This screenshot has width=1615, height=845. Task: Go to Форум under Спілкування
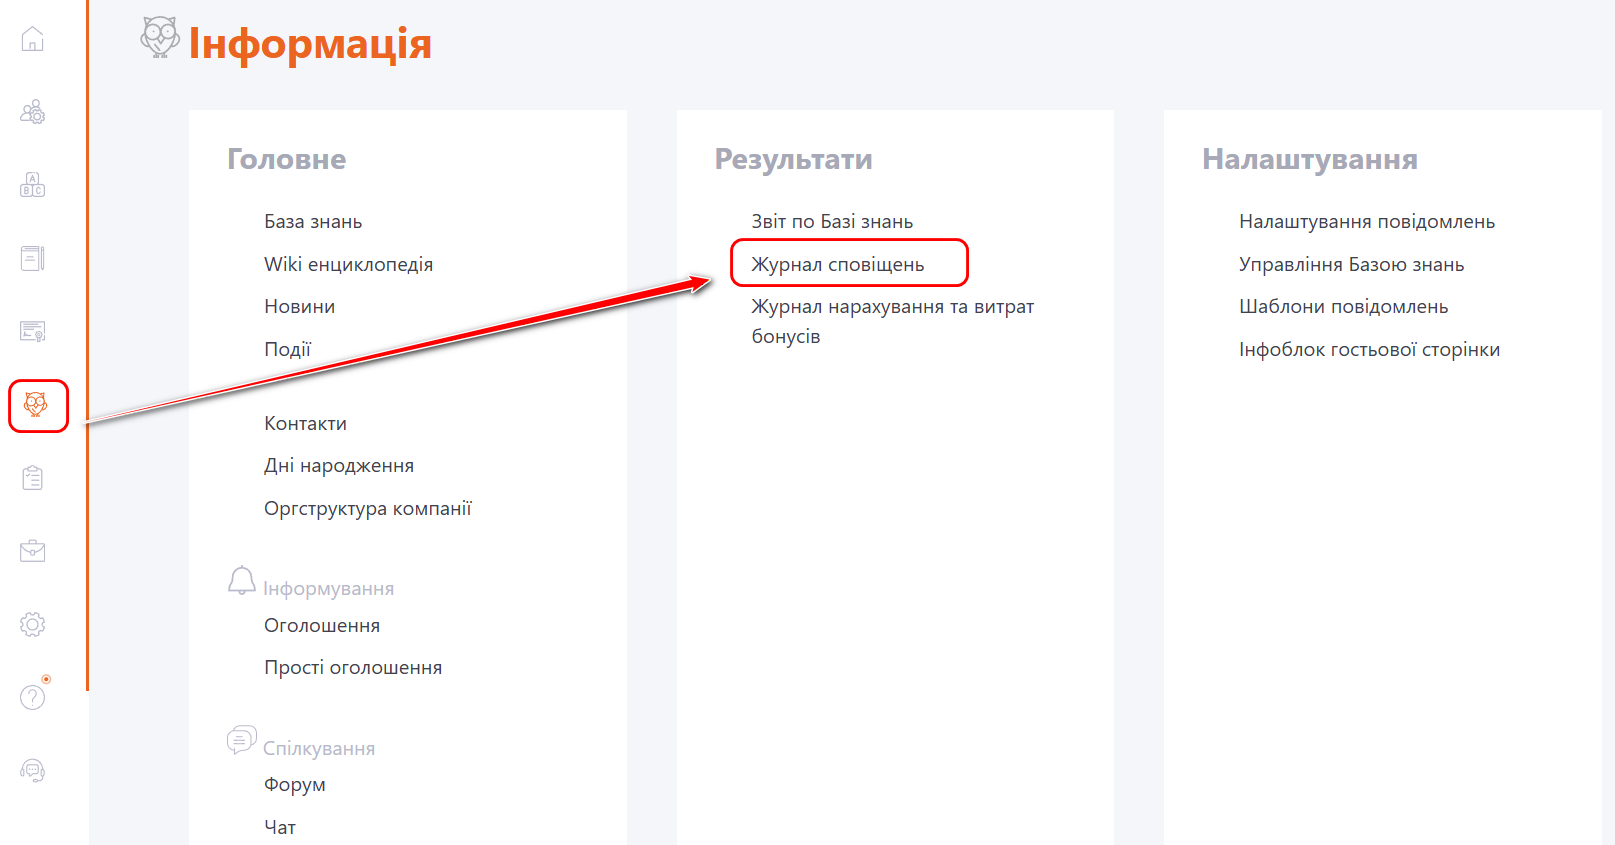(x=295, y=785)
